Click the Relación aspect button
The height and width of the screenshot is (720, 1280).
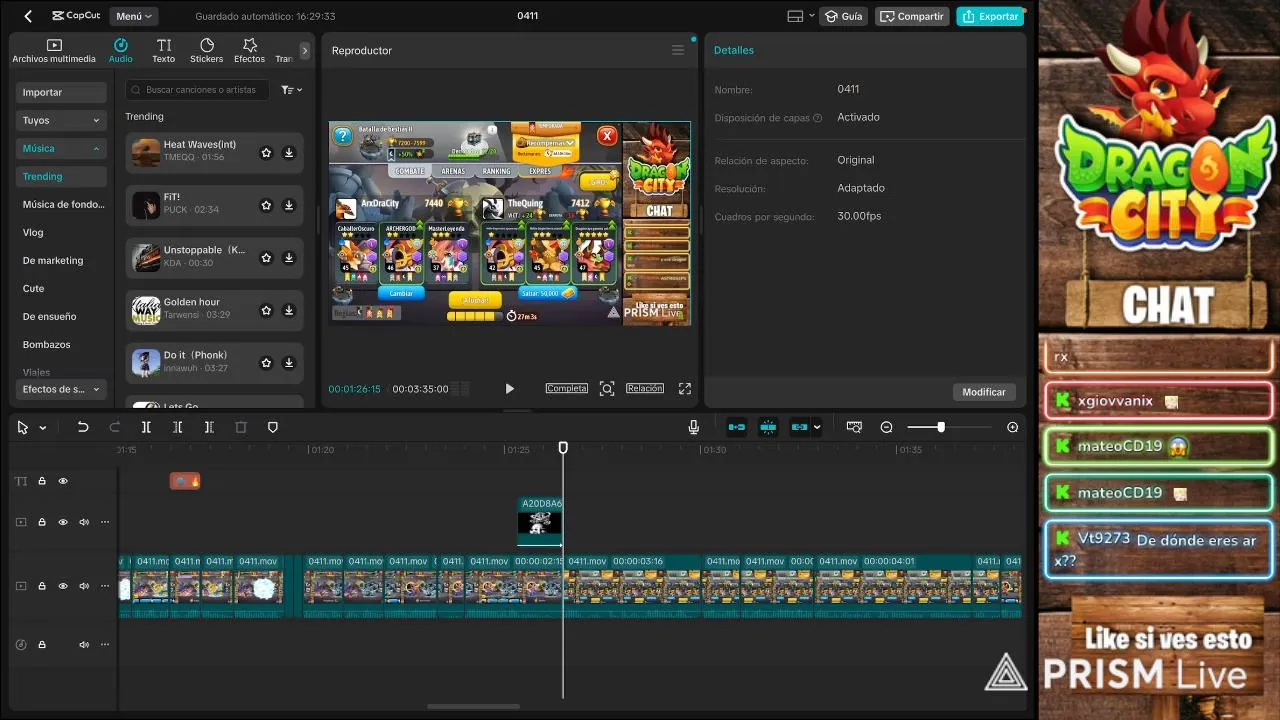[x=645, y=388]
